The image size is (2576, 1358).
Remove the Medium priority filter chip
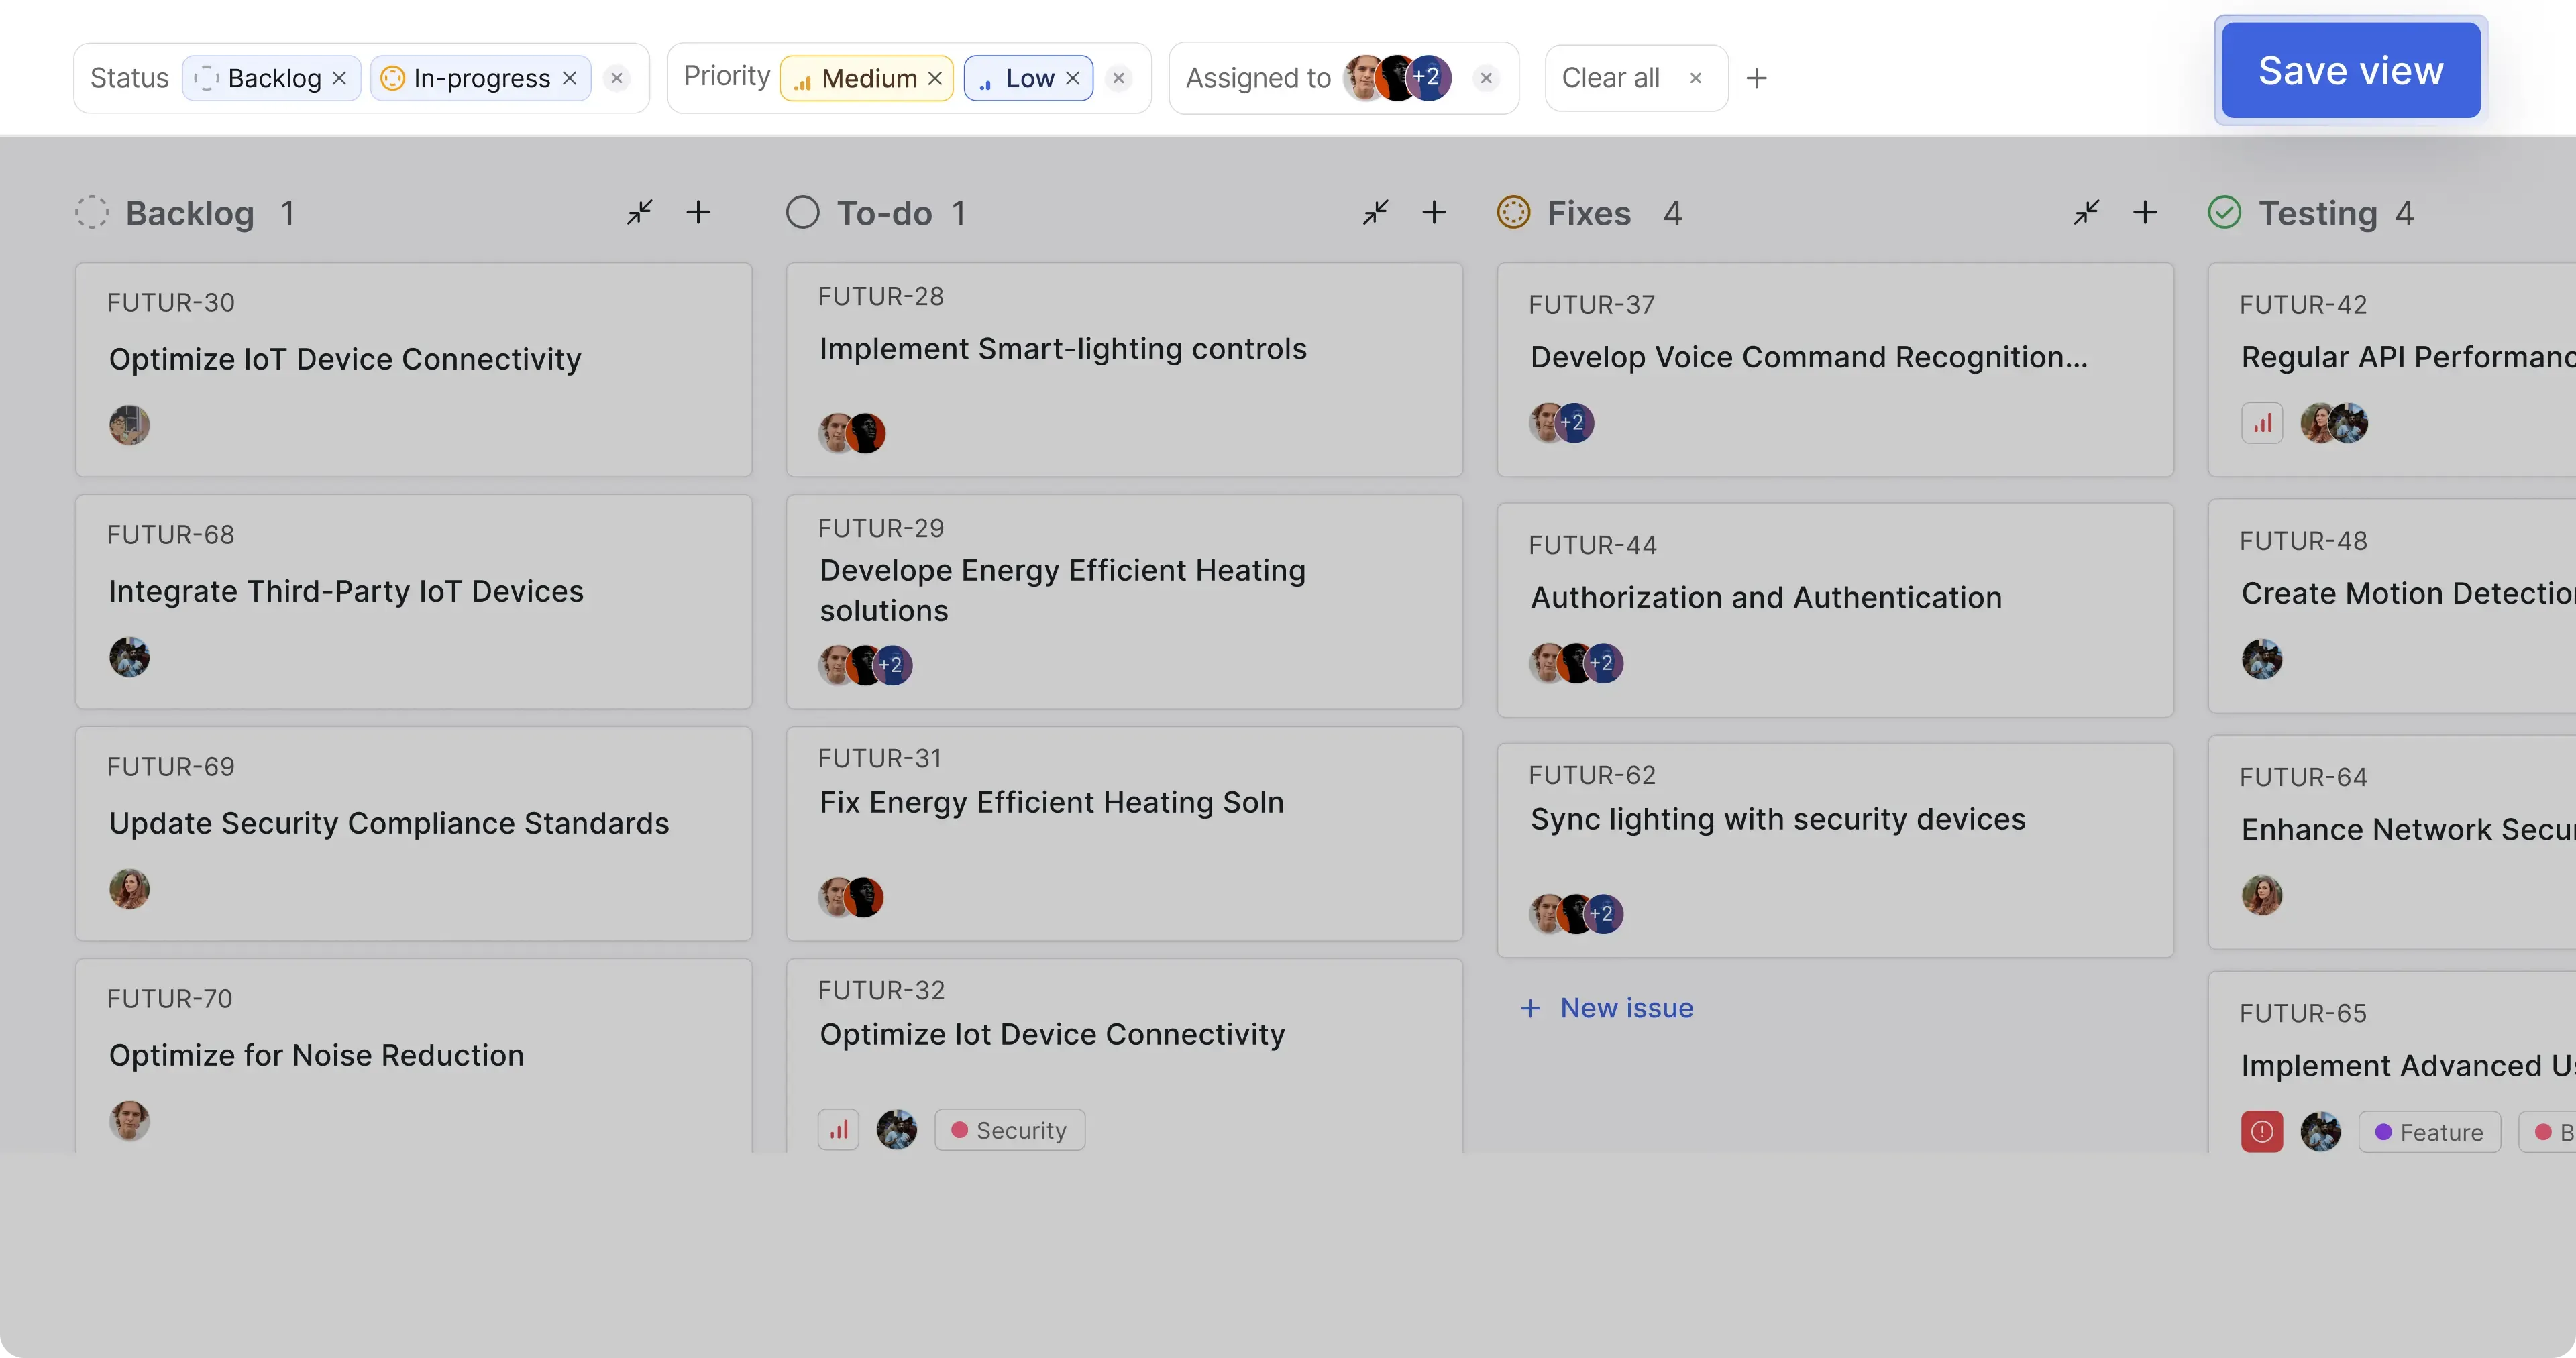pos(935,78)
